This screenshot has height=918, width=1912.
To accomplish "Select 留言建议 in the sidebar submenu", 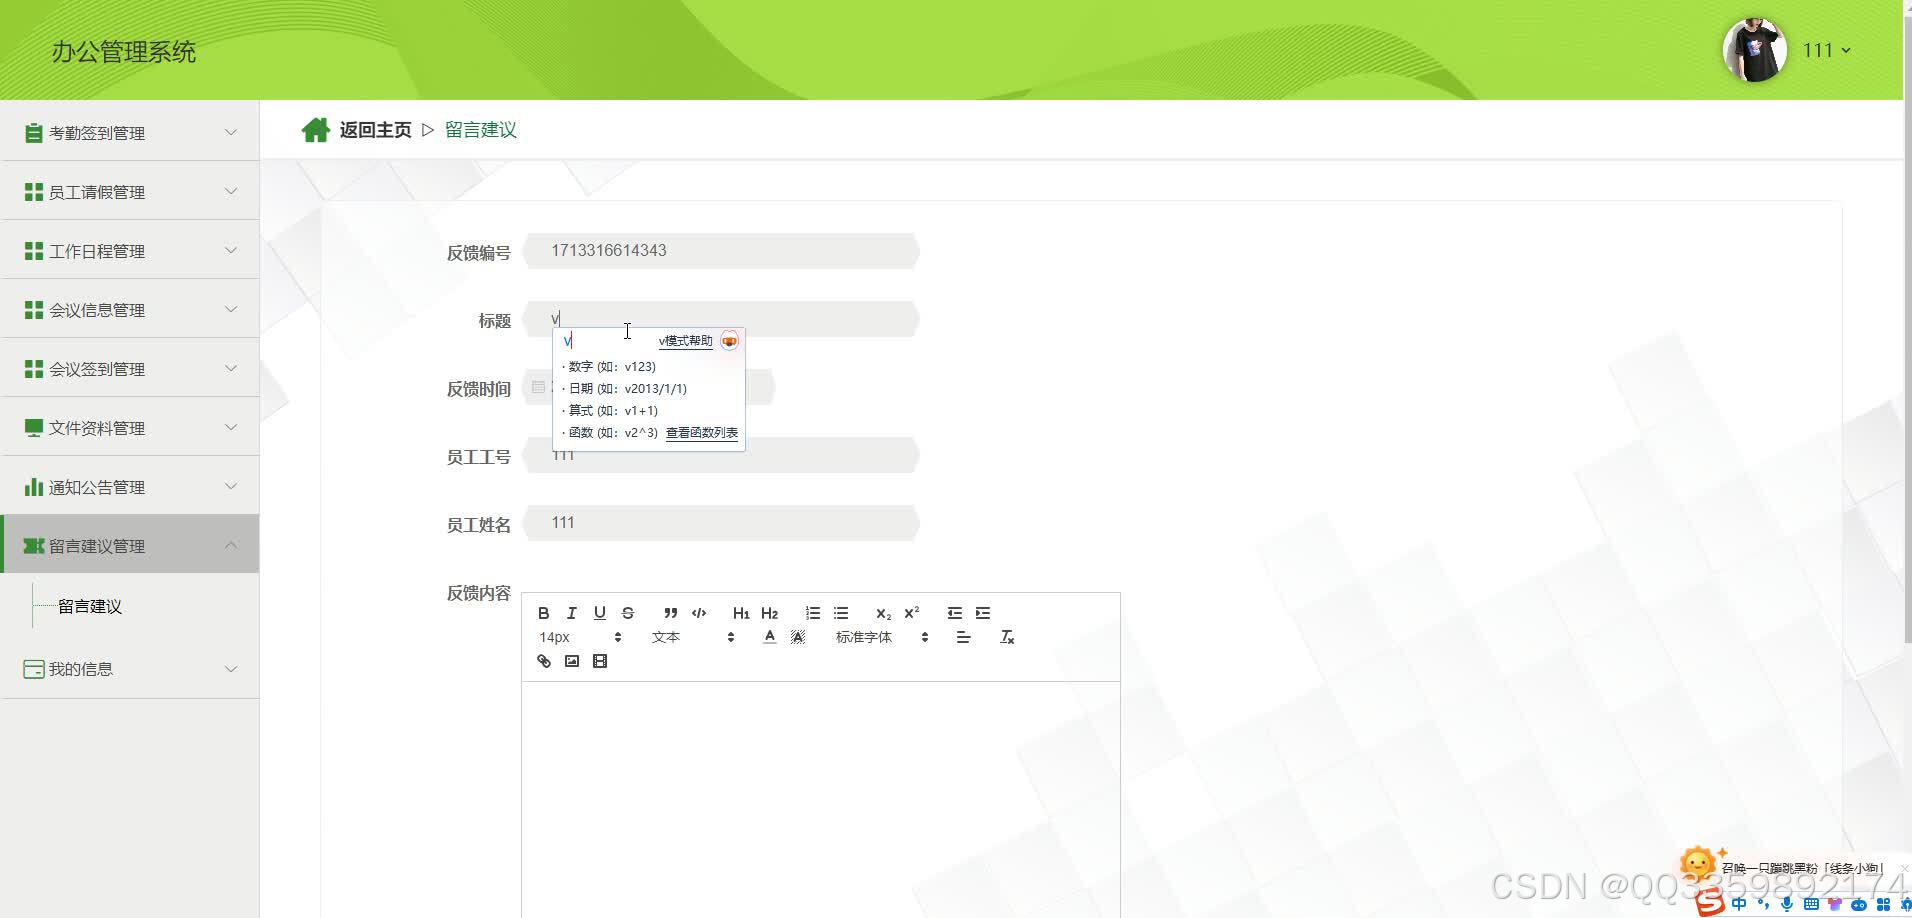I will [89, 605].
